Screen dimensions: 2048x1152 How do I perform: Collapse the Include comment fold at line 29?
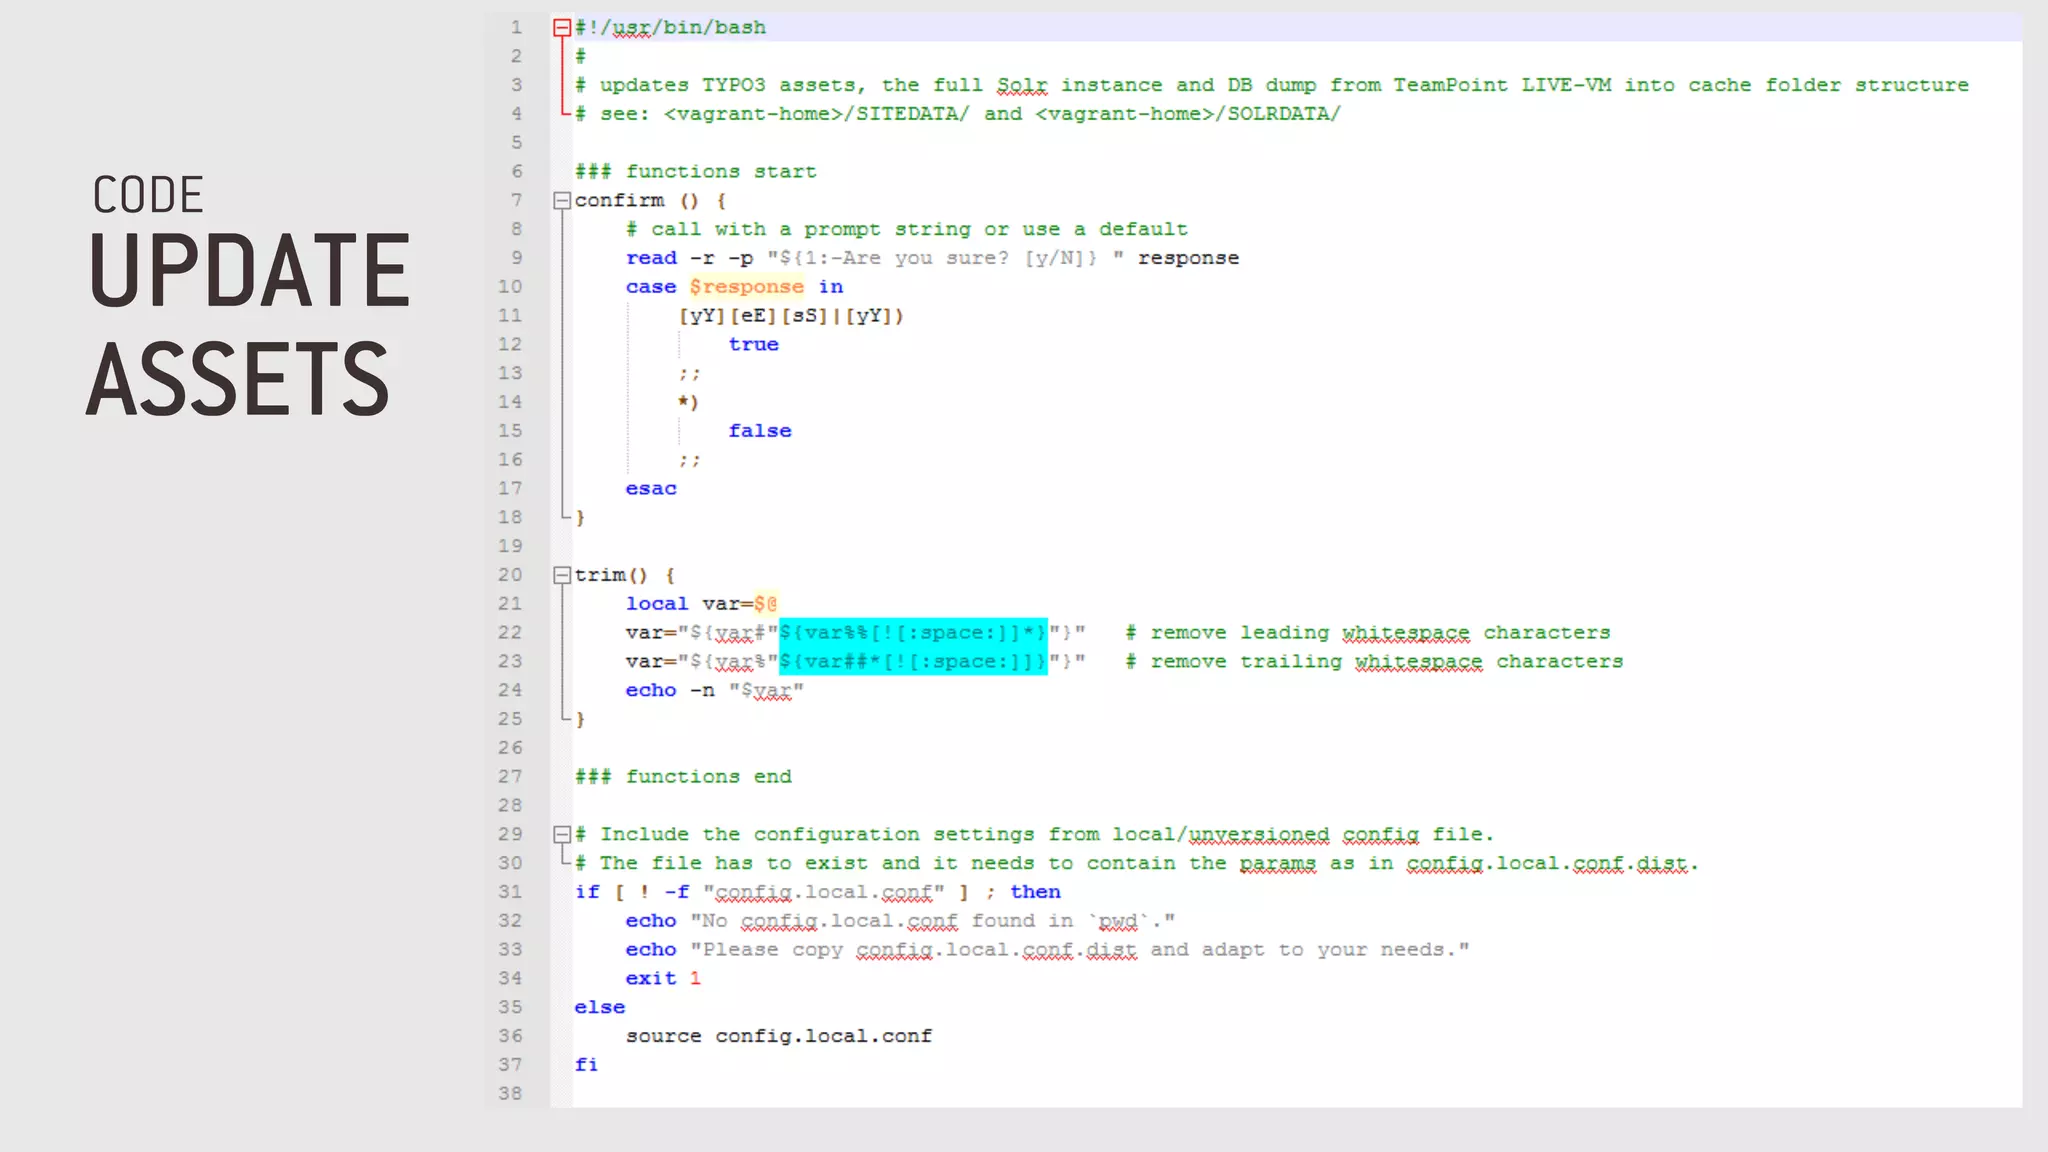[562, 834]
